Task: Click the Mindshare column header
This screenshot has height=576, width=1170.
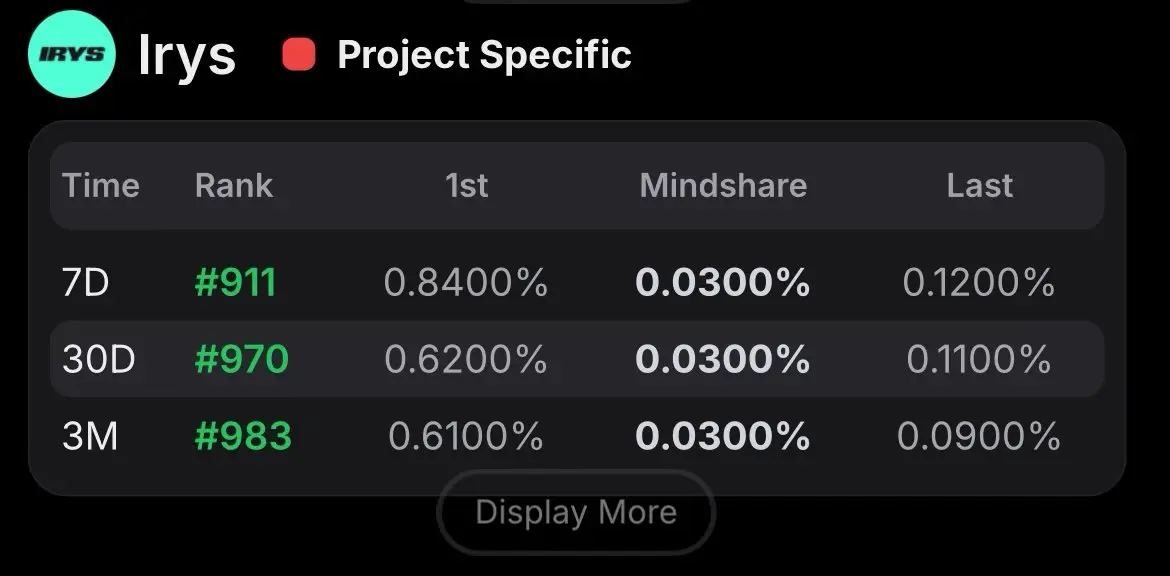Action: [x=723, y=185]
